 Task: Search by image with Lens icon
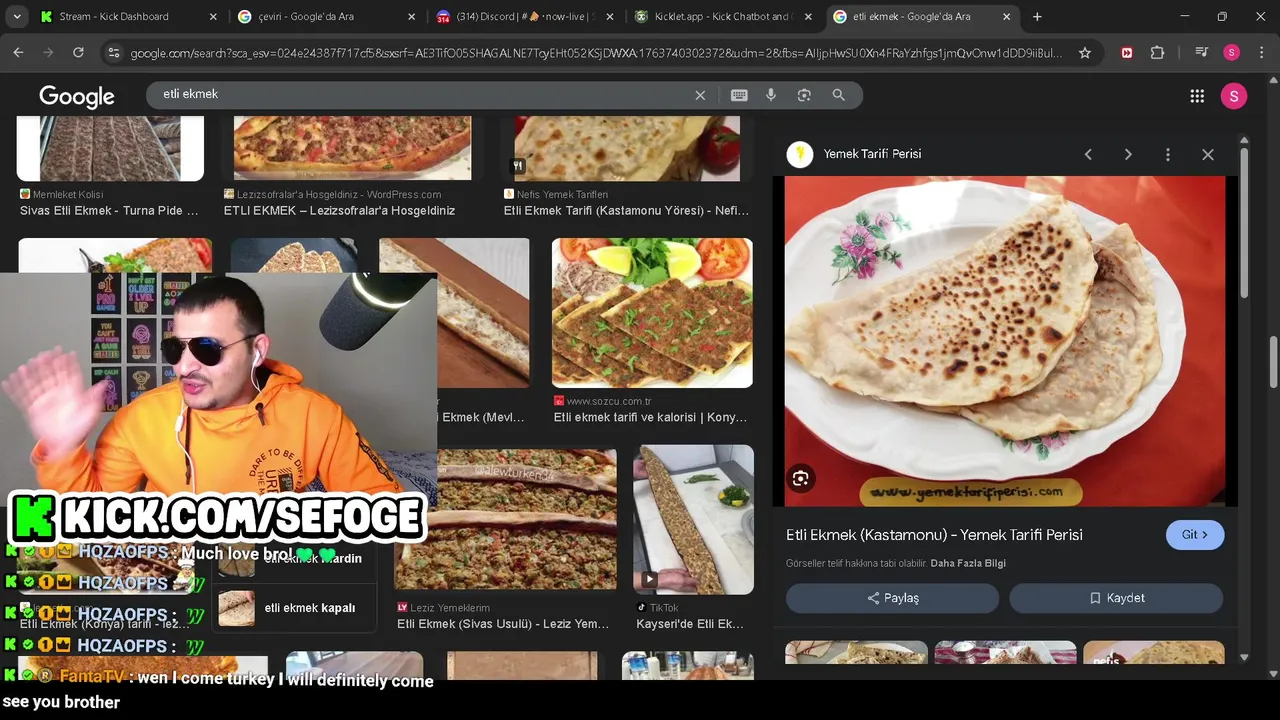pos(804,95)
